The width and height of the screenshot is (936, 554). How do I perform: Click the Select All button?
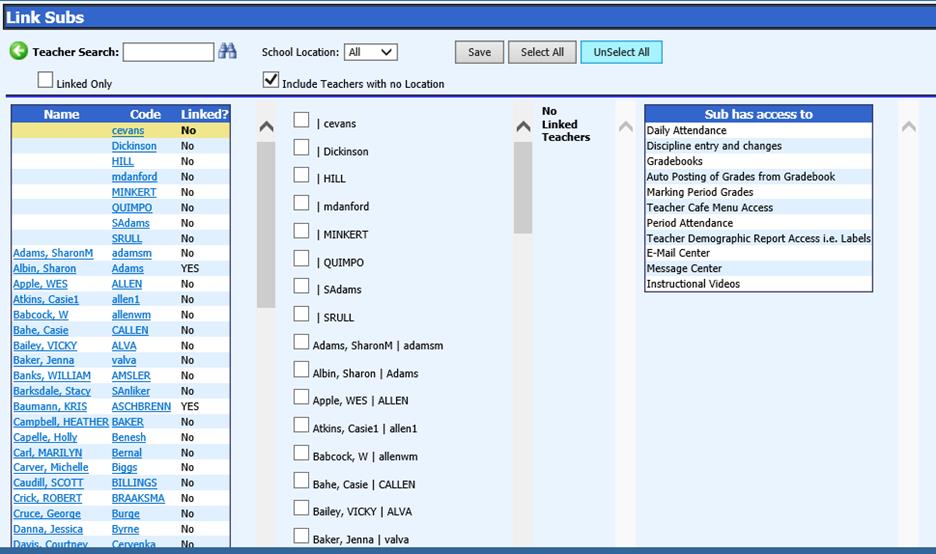click(x=542, y=52)
